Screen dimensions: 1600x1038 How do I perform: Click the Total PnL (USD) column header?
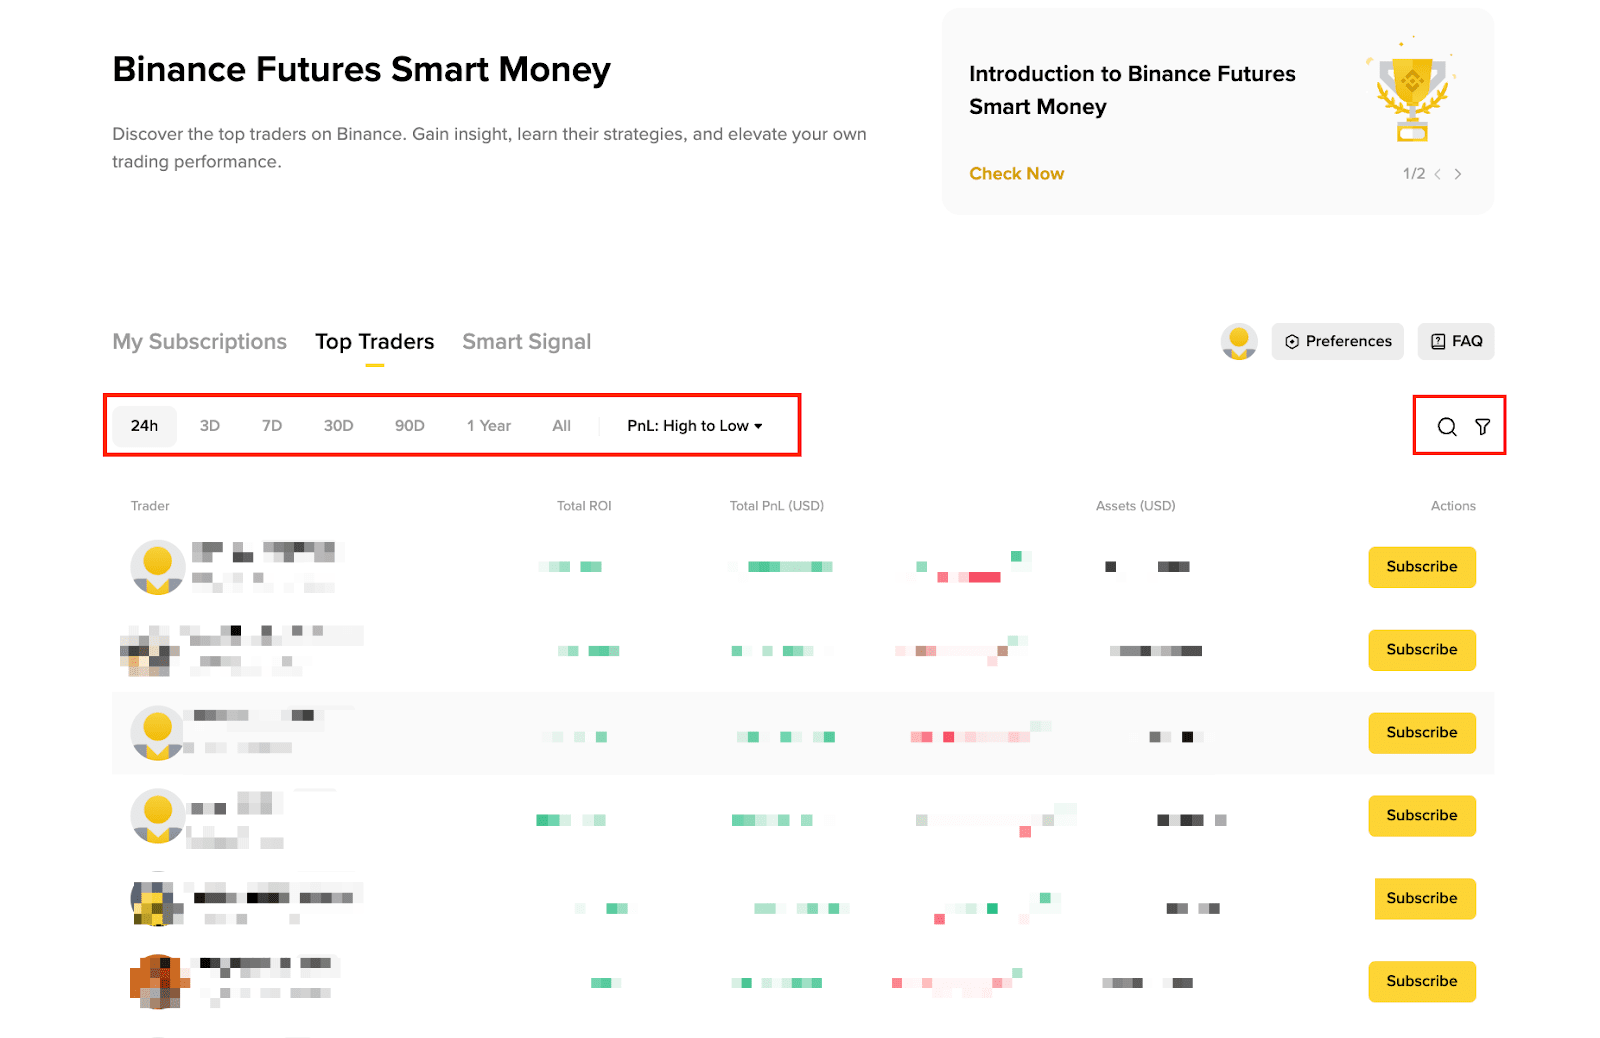pyautogui.click(x=777, y=506)
